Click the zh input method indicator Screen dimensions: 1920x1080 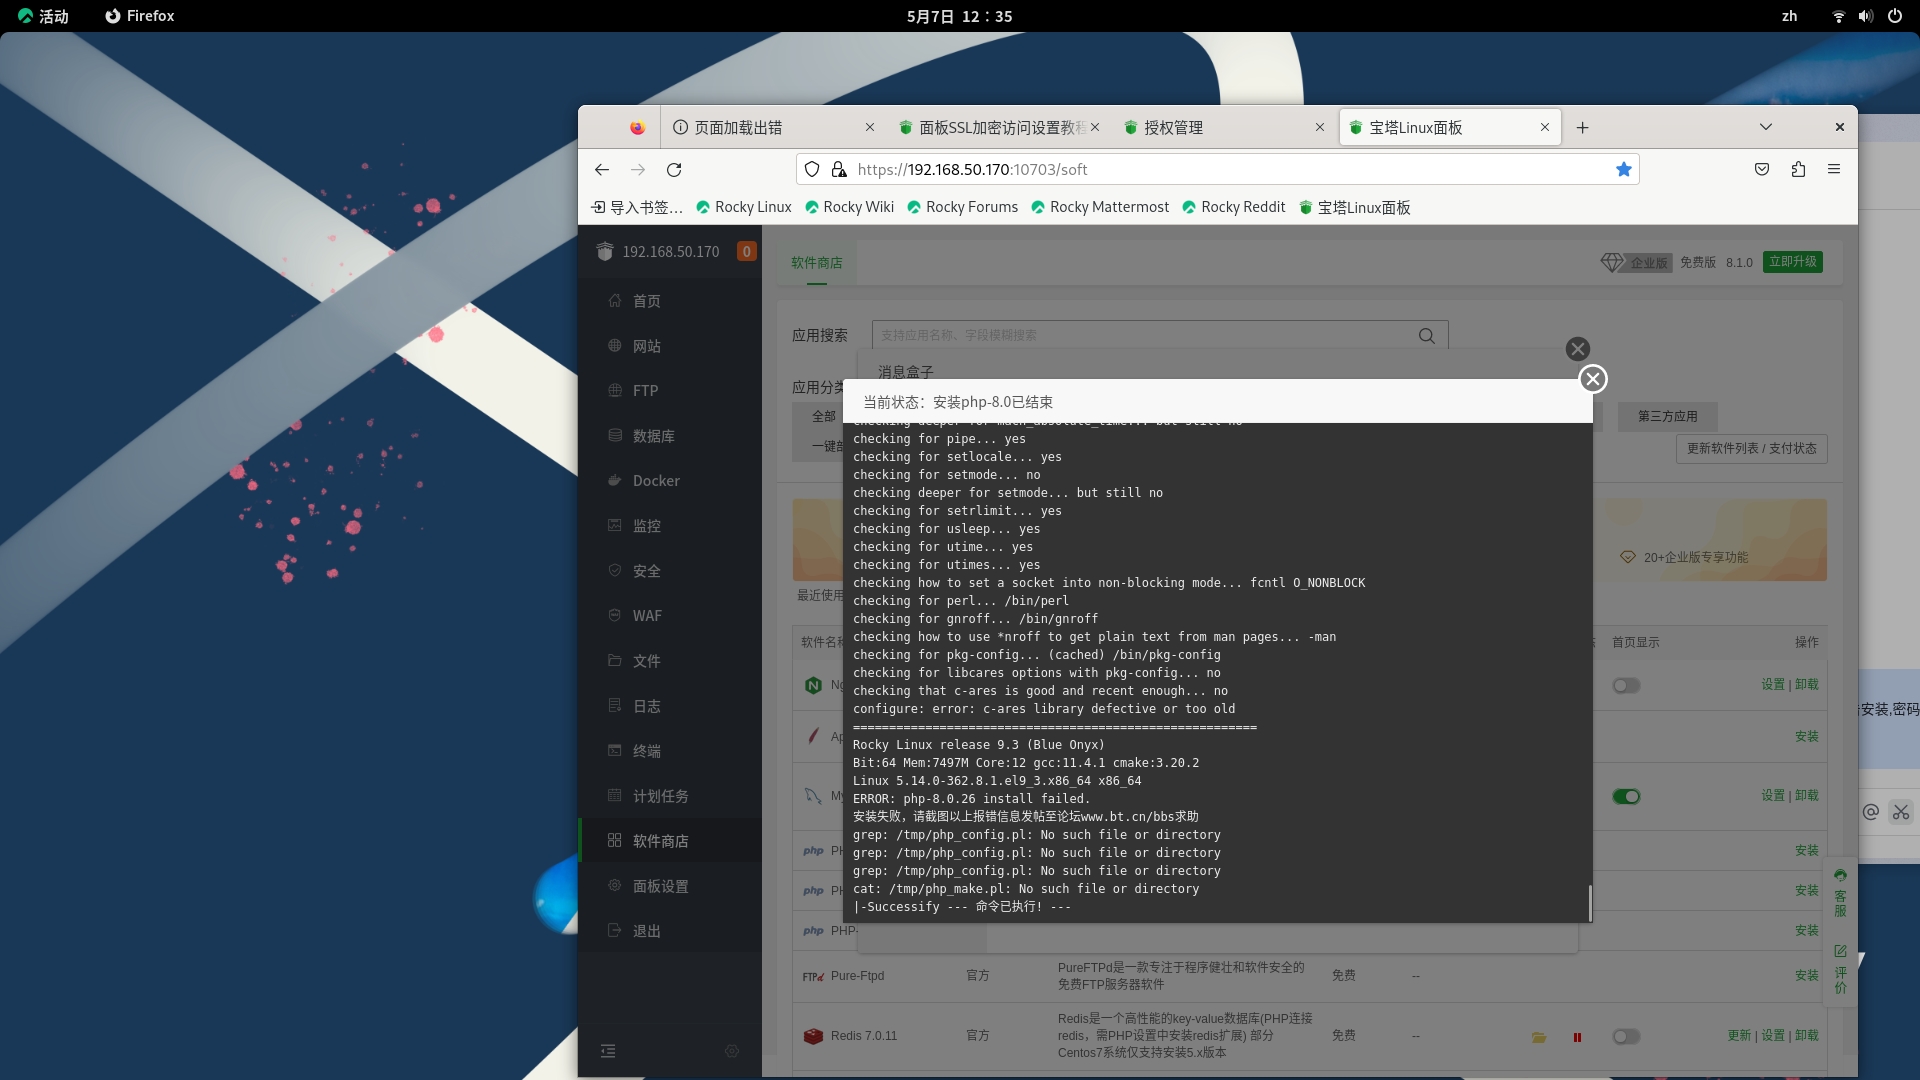(1790, 16)
